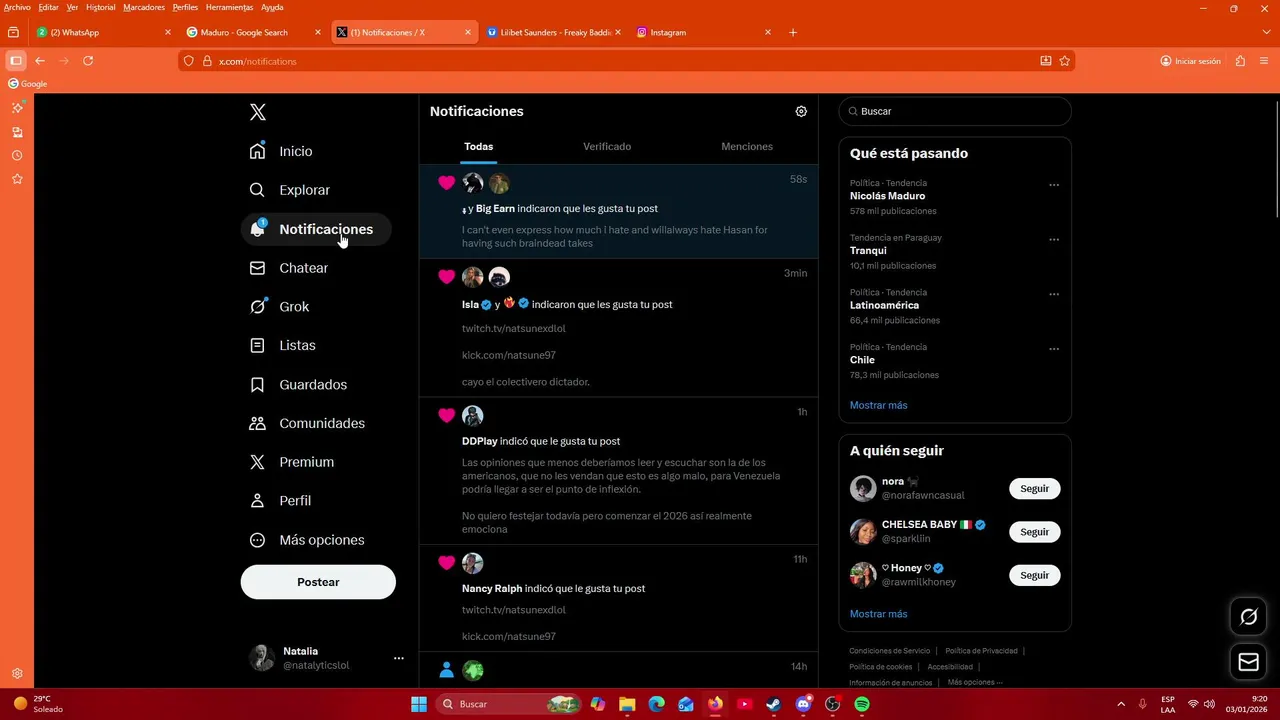Open the Windows Start menu
Viewport: 1280px width, 720px height.
click(x=419, y=704)
